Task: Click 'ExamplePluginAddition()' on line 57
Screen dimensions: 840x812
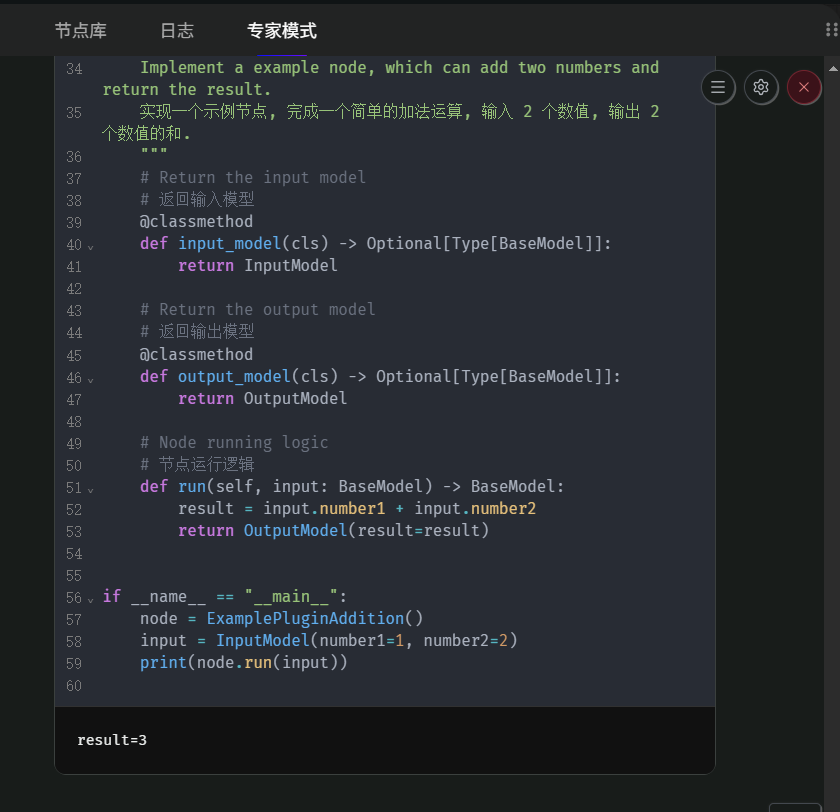Action: coord(315,619)
